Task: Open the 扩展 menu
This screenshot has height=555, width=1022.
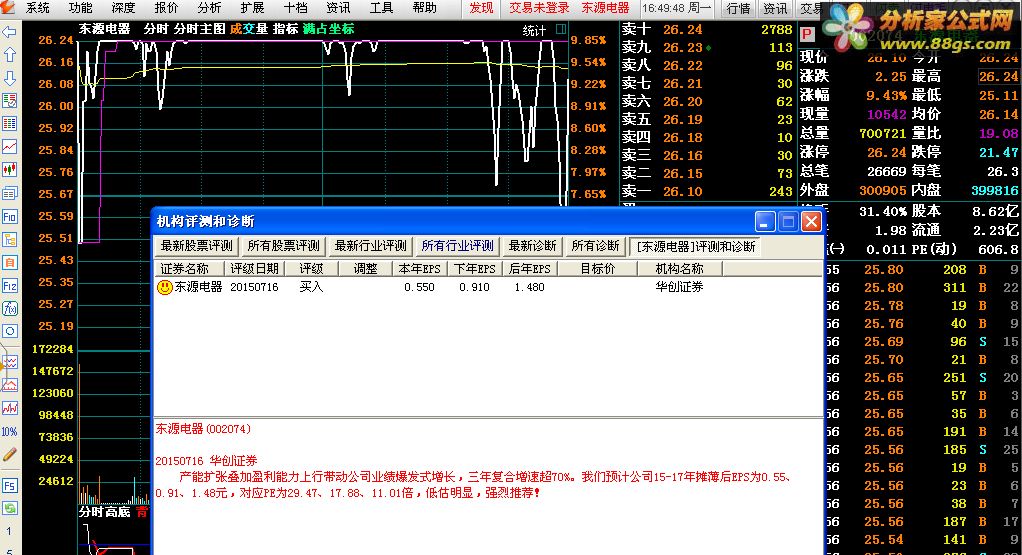Action: (252, 8)
